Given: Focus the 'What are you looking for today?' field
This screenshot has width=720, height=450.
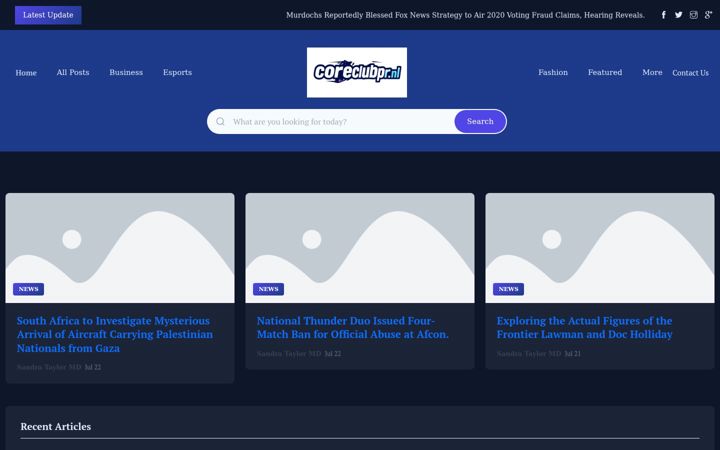Looking at the screenshot, I should pos(340,122).
